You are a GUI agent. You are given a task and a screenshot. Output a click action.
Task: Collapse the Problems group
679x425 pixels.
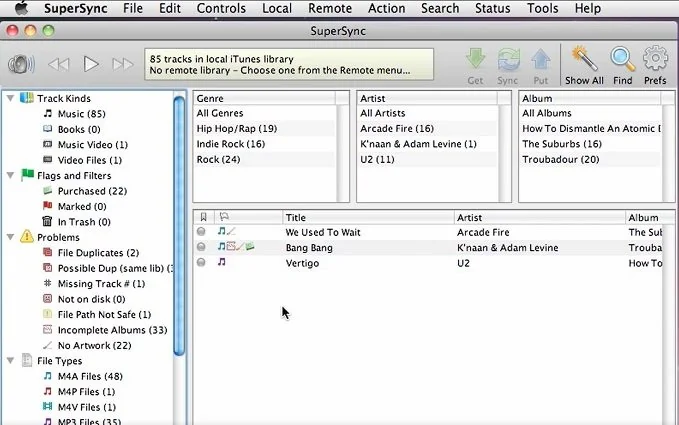pyautogui.click(x=10, y=237)
